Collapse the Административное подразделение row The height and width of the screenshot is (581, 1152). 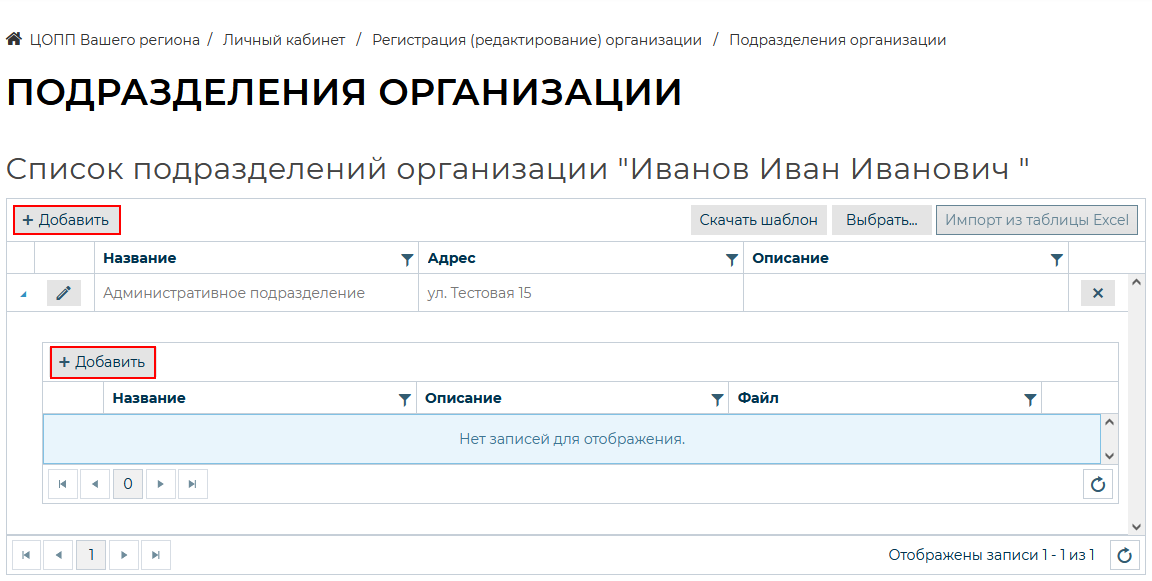click(23, 294)
